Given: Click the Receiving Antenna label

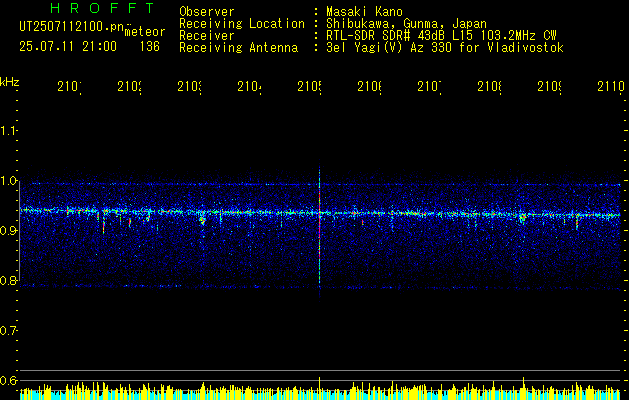Looking at the screenshot, I should (x=239, y=48).
